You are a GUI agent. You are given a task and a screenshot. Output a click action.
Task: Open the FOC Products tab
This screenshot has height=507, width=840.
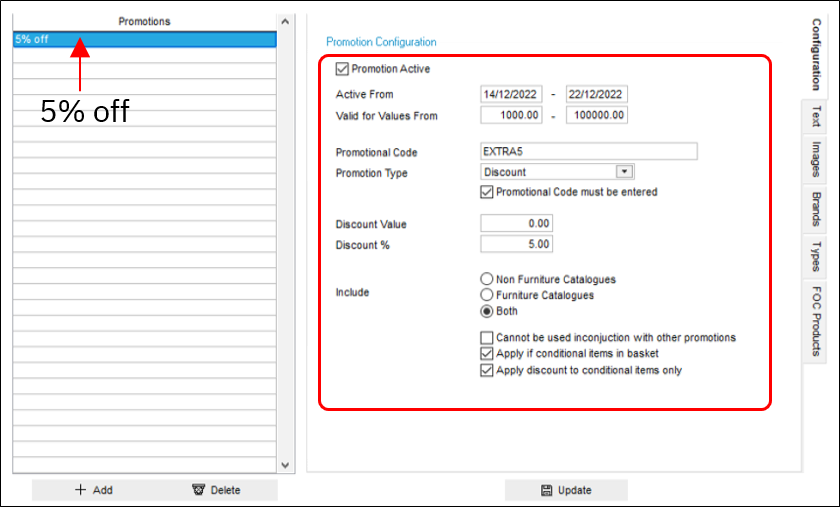click(x=816, y=320)
